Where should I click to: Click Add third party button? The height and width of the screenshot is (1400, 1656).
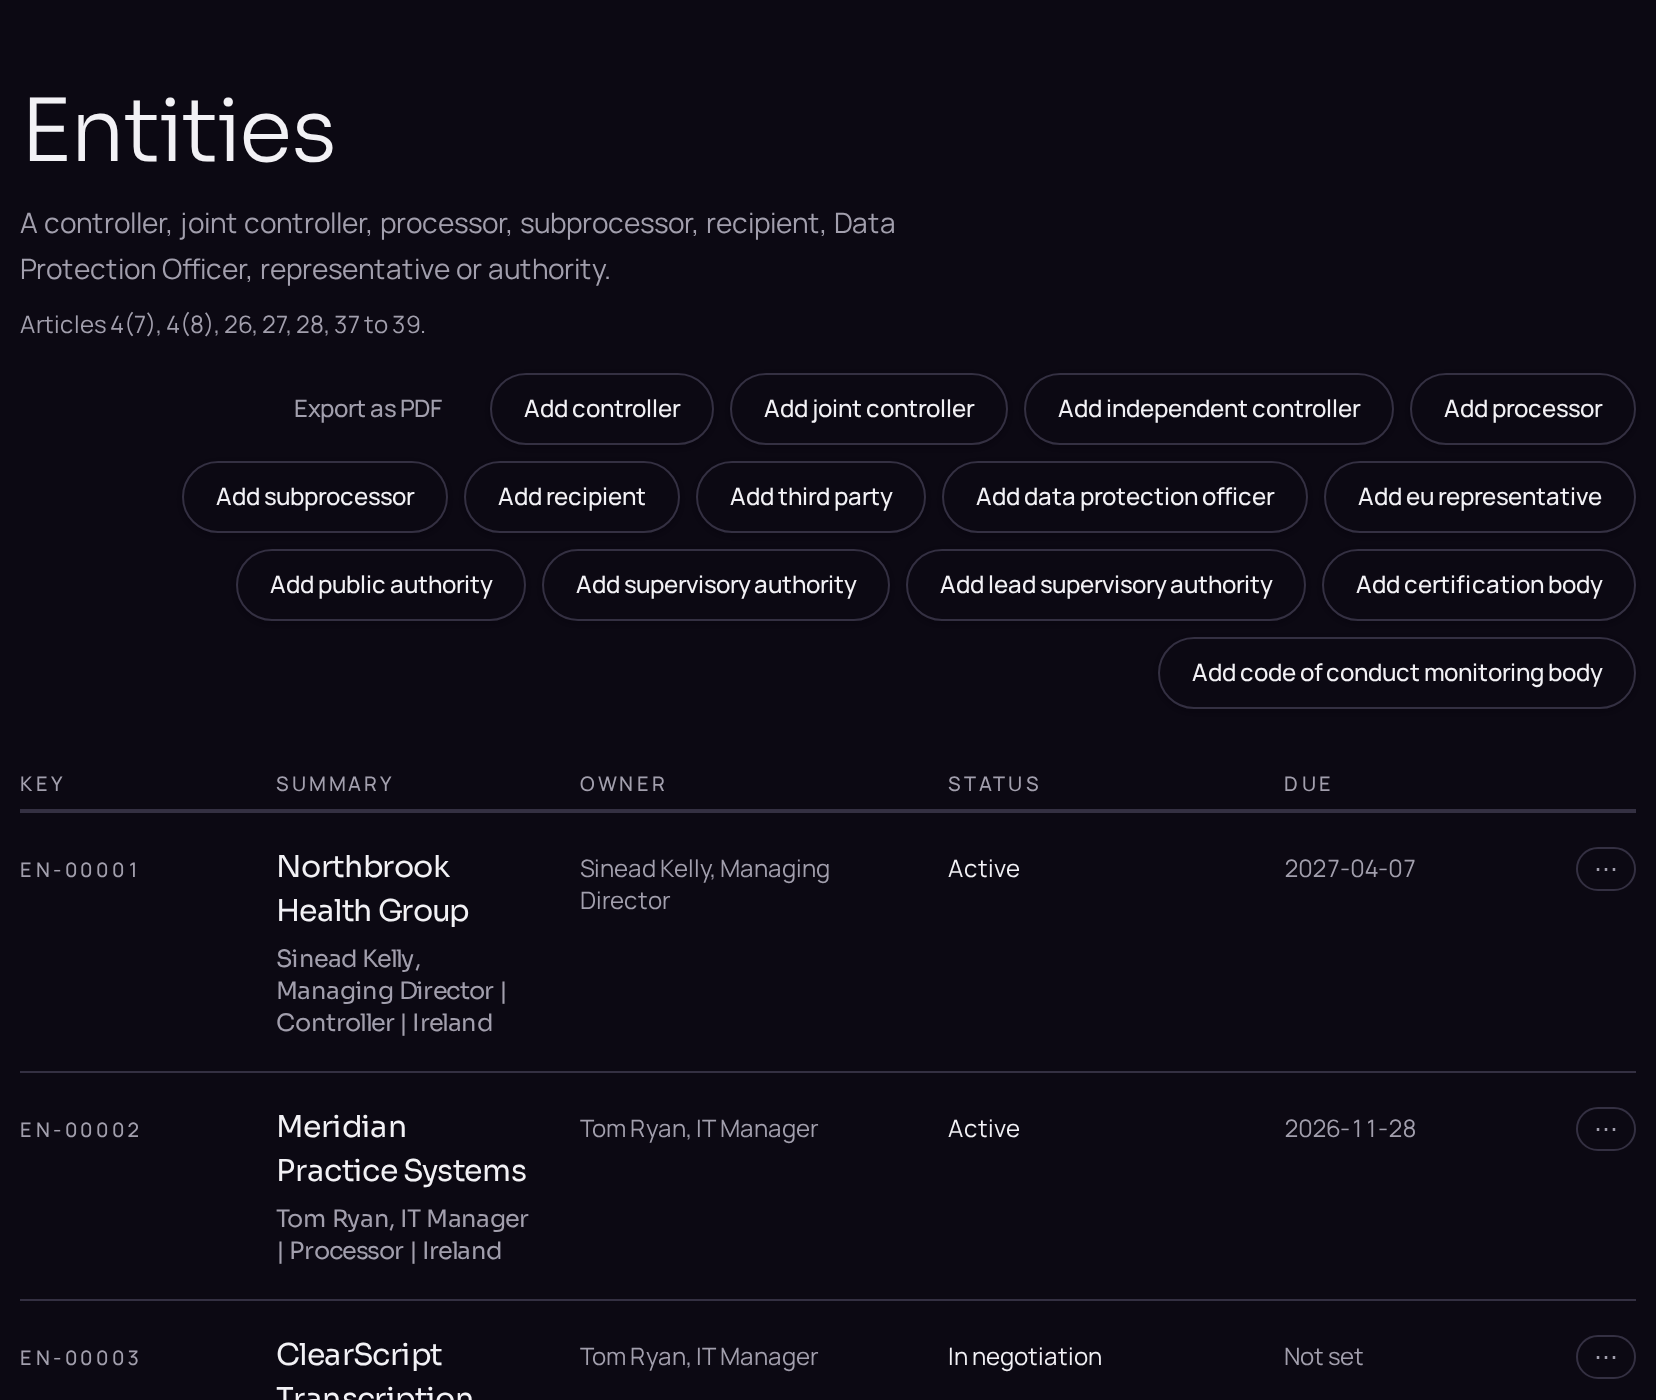(811, 497)
